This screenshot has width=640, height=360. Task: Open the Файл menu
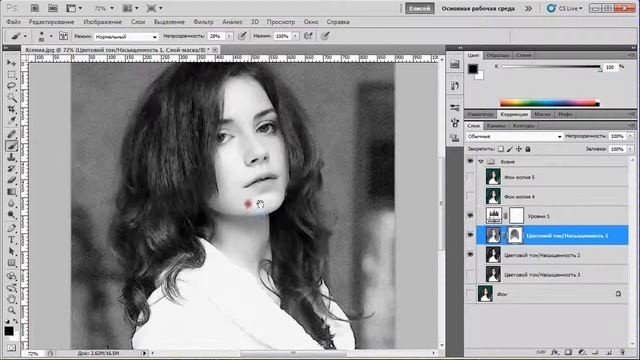tap(13, 22)
